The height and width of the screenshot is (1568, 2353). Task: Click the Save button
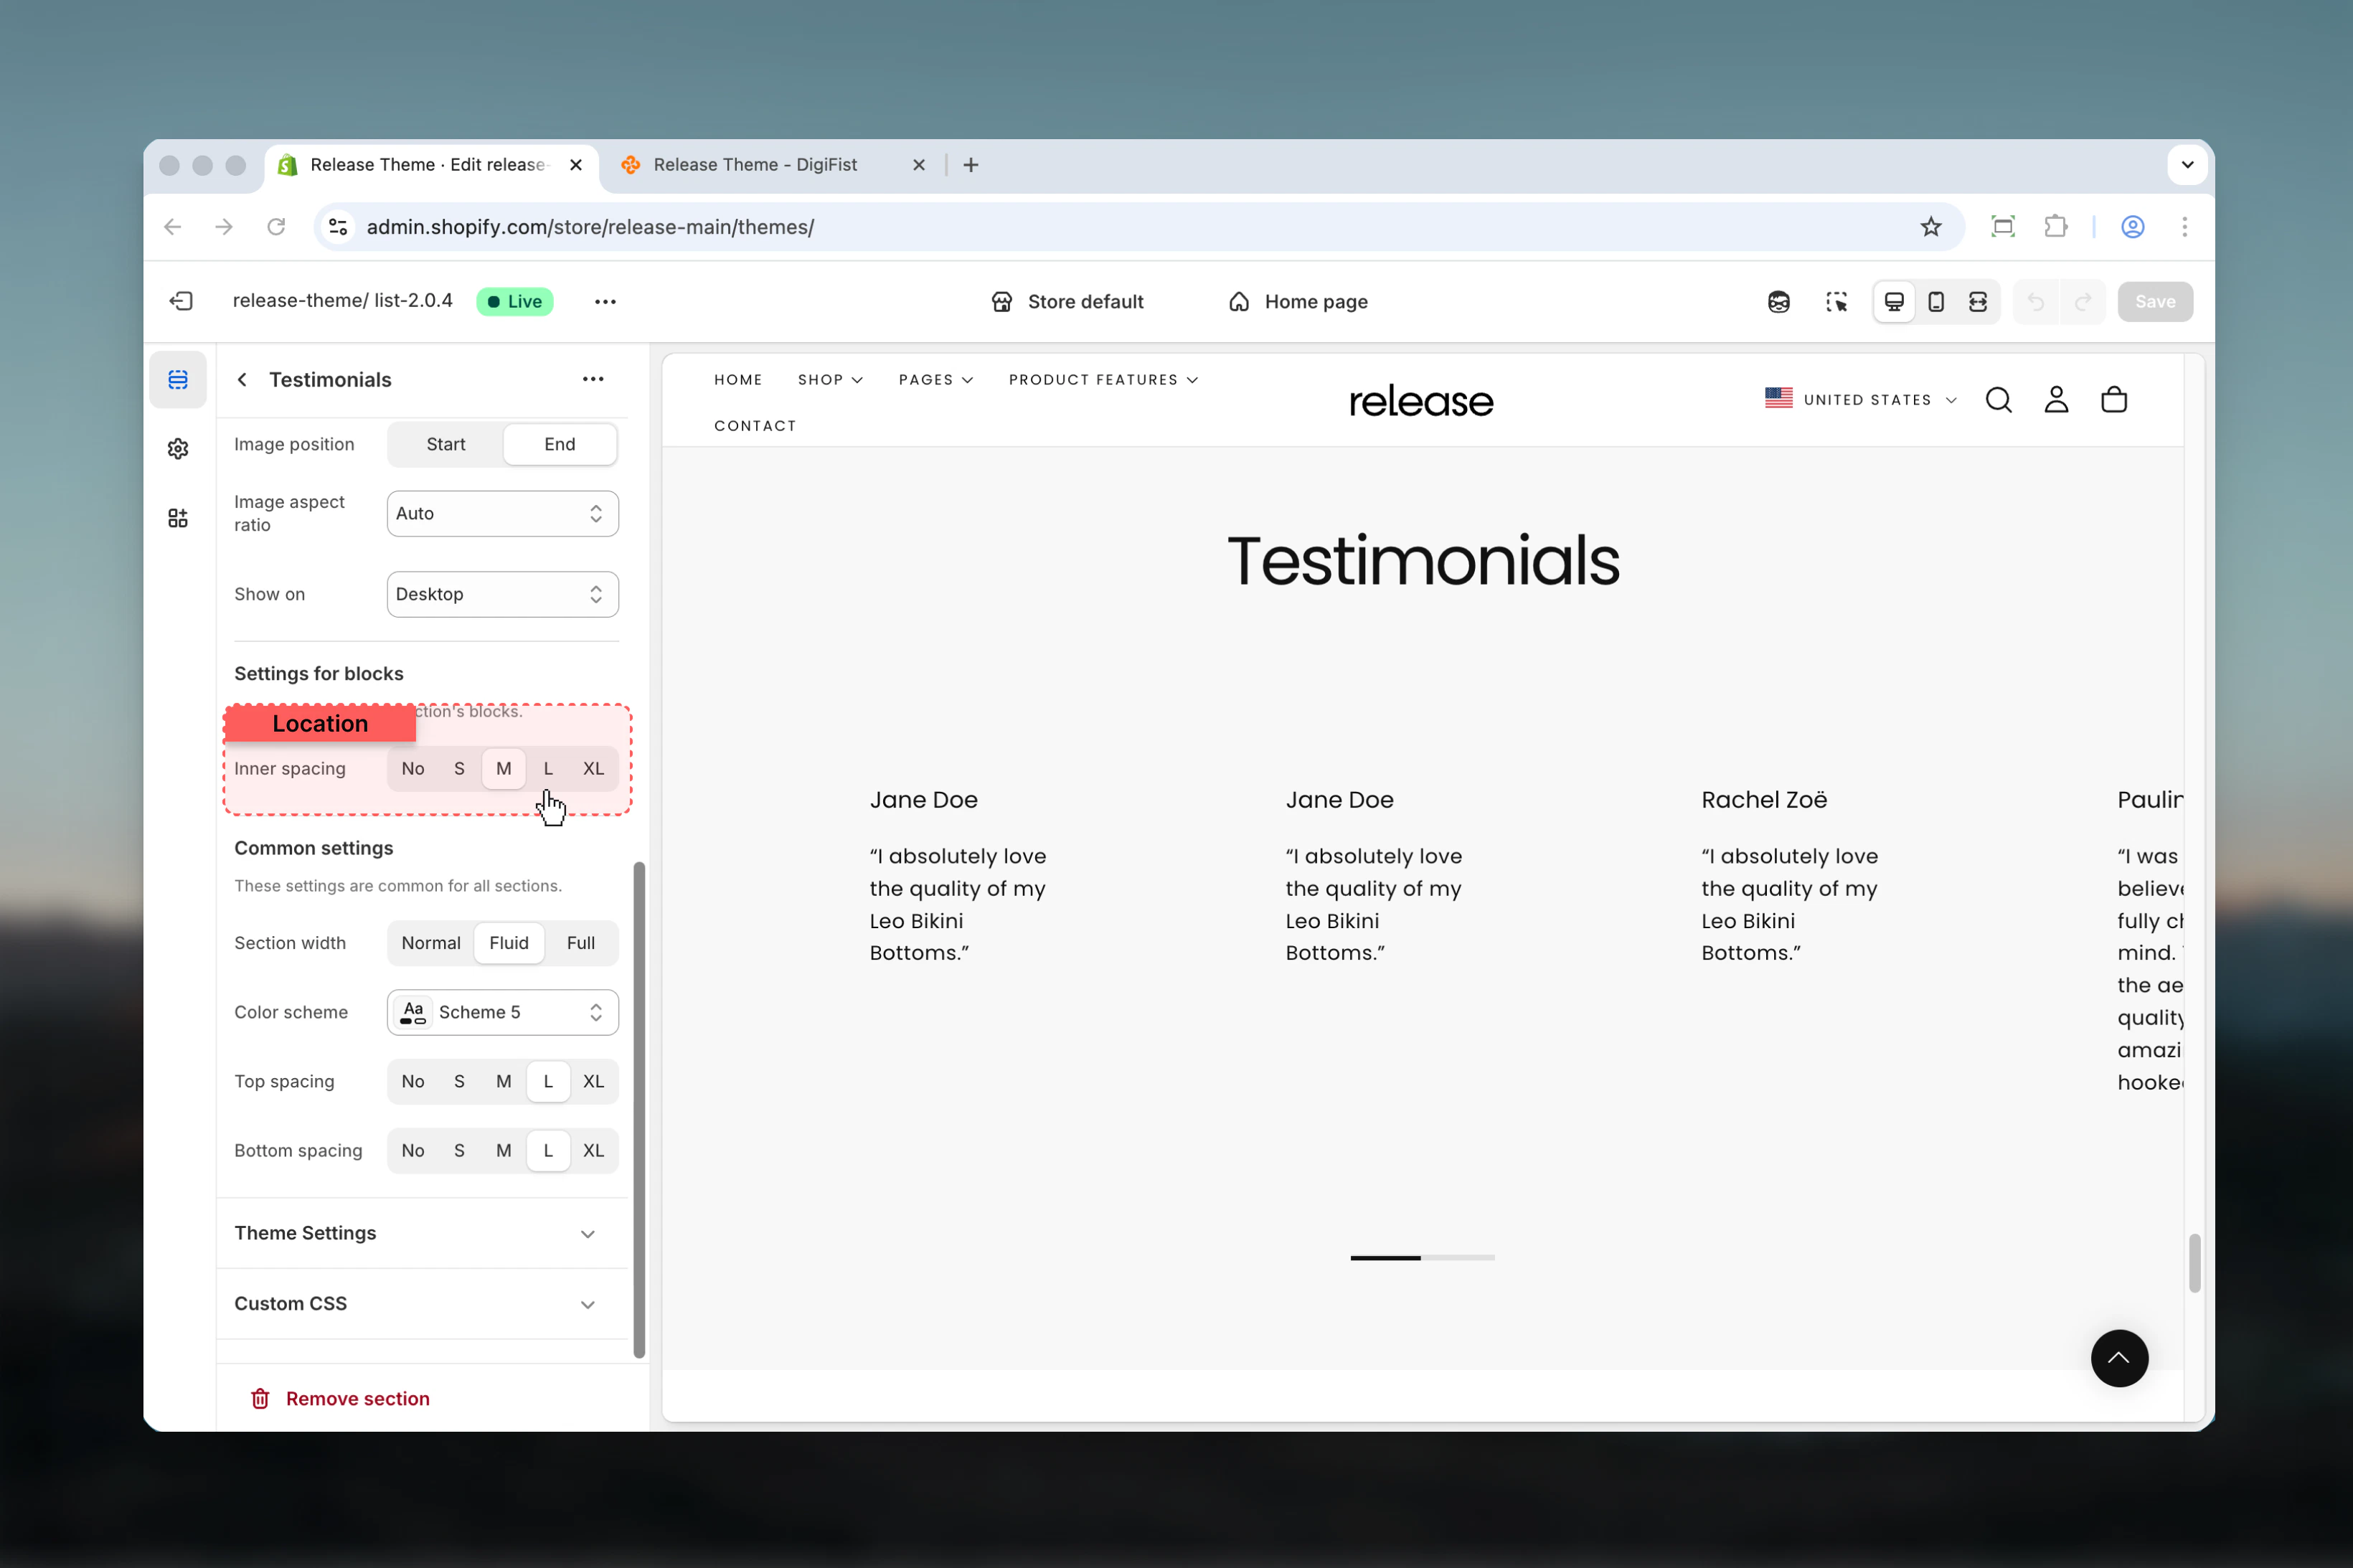(x=2155, y=302)
